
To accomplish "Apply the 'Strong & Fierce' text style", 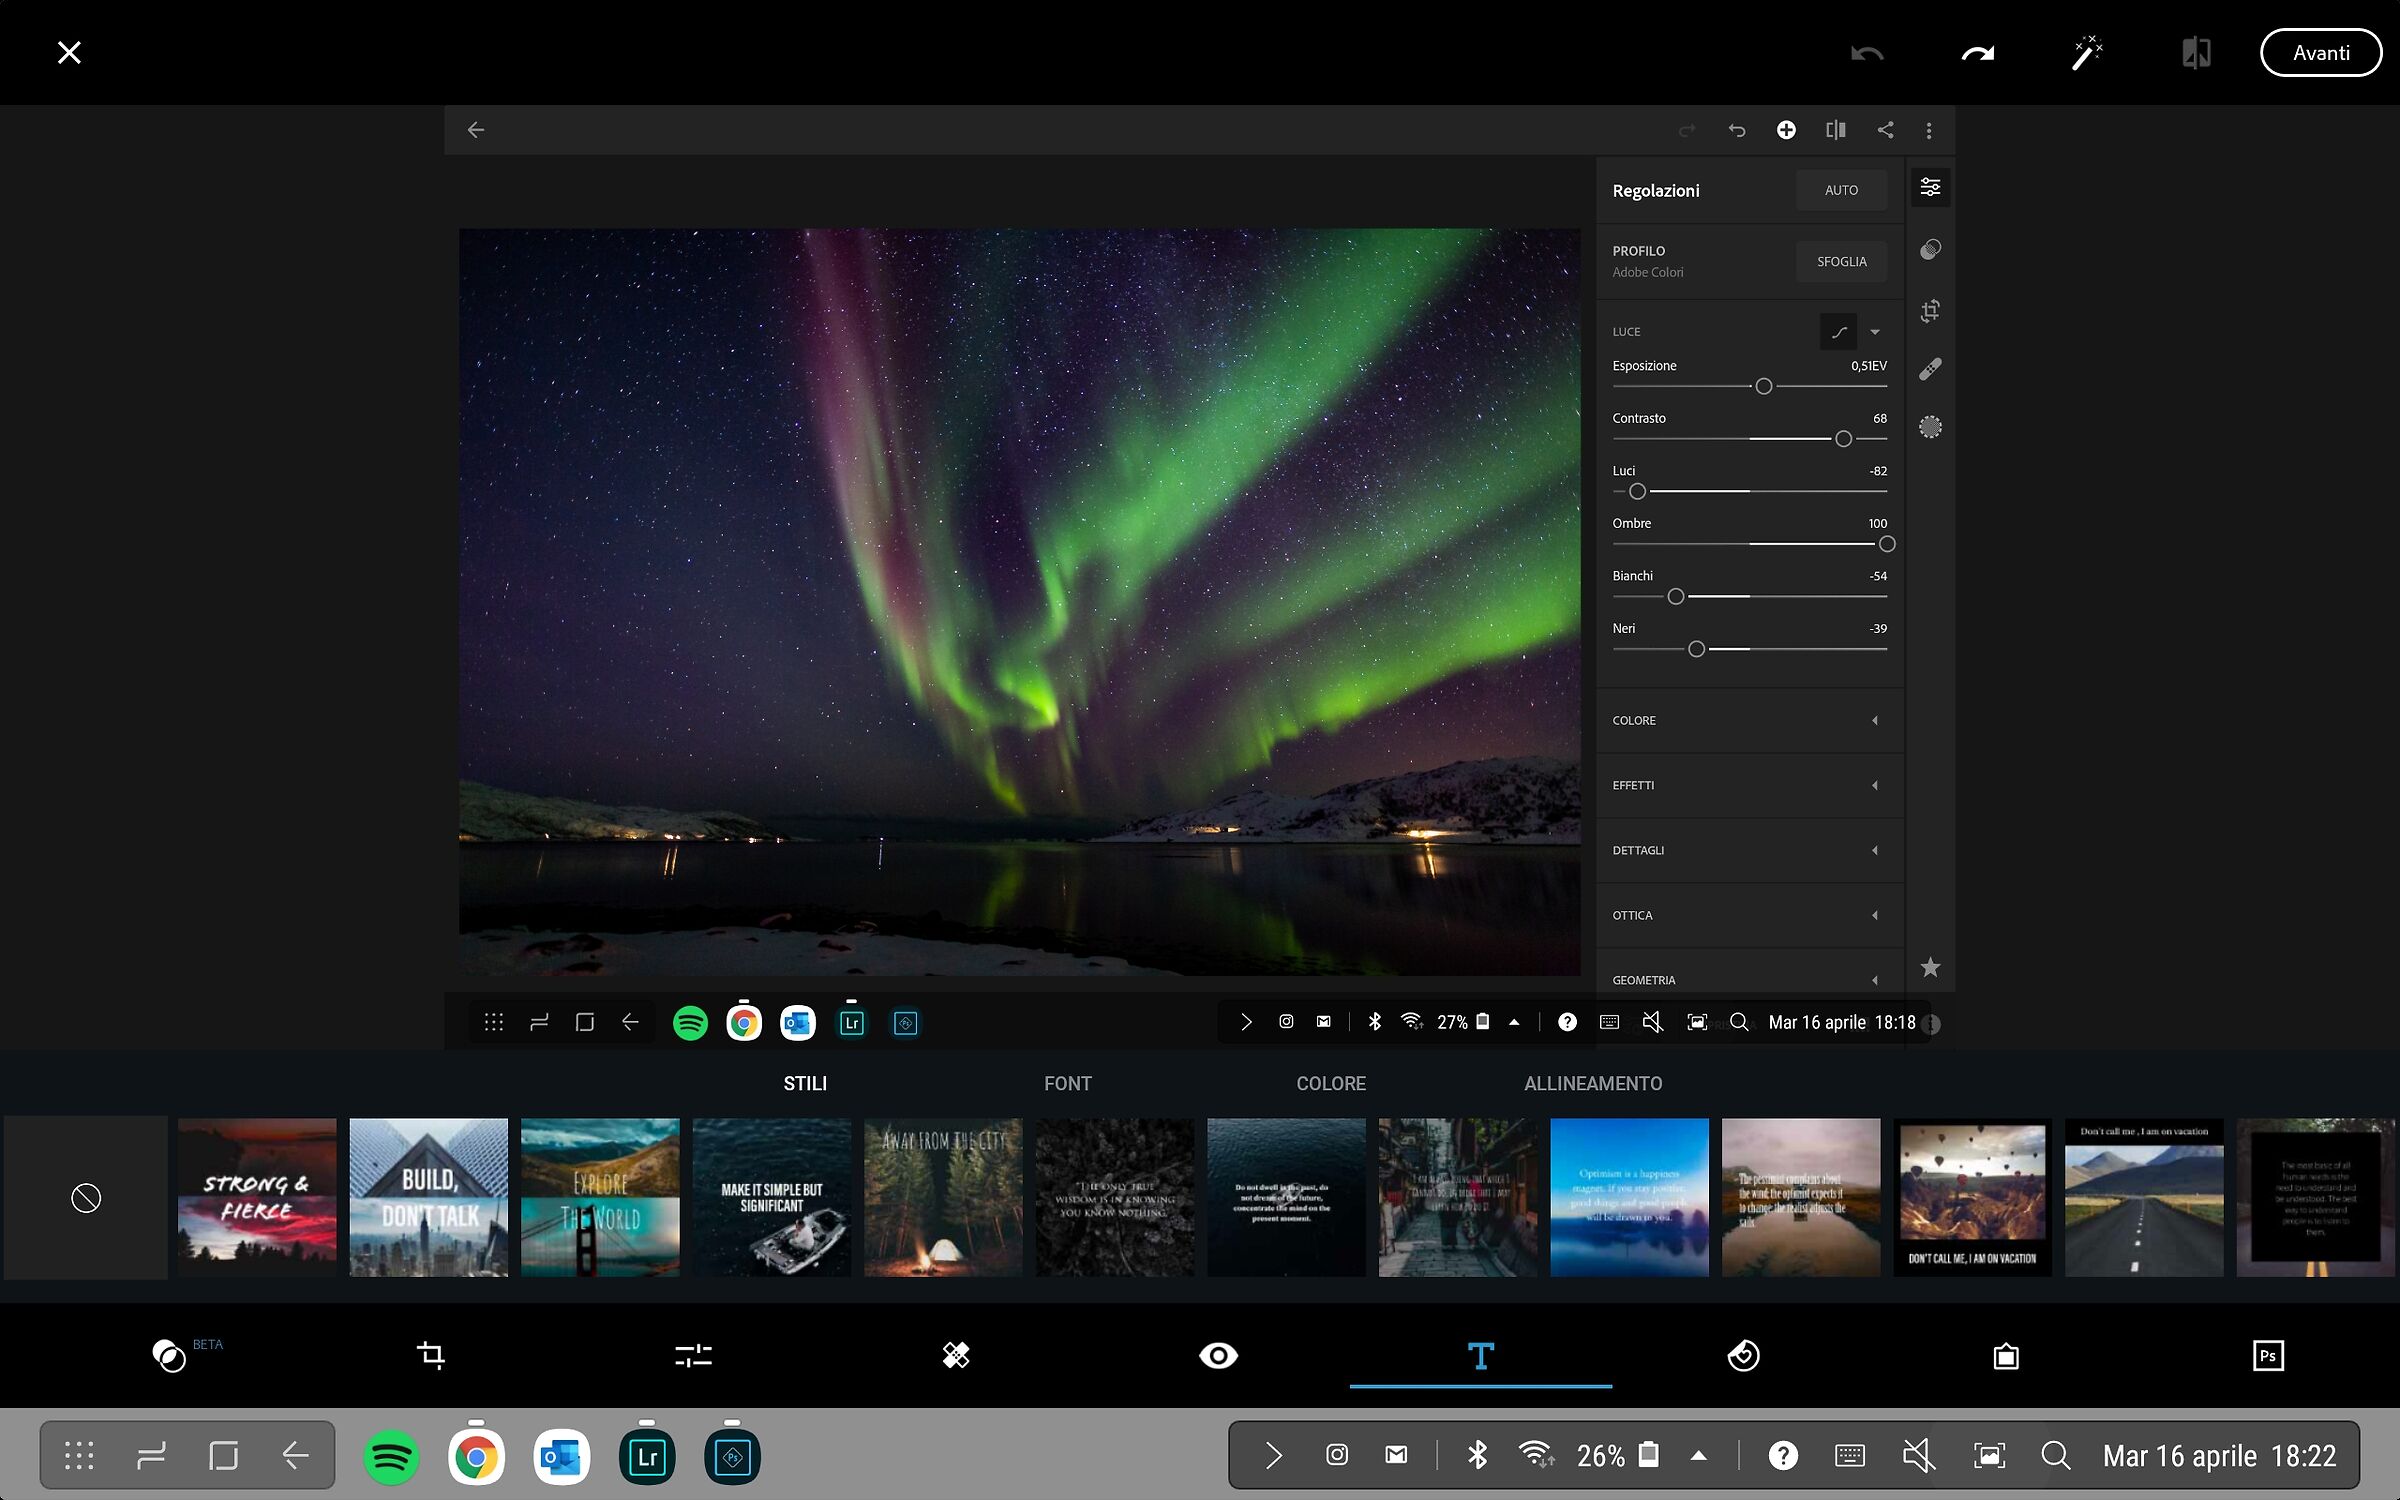I will pyautogui.click(x=257, y=1197).
